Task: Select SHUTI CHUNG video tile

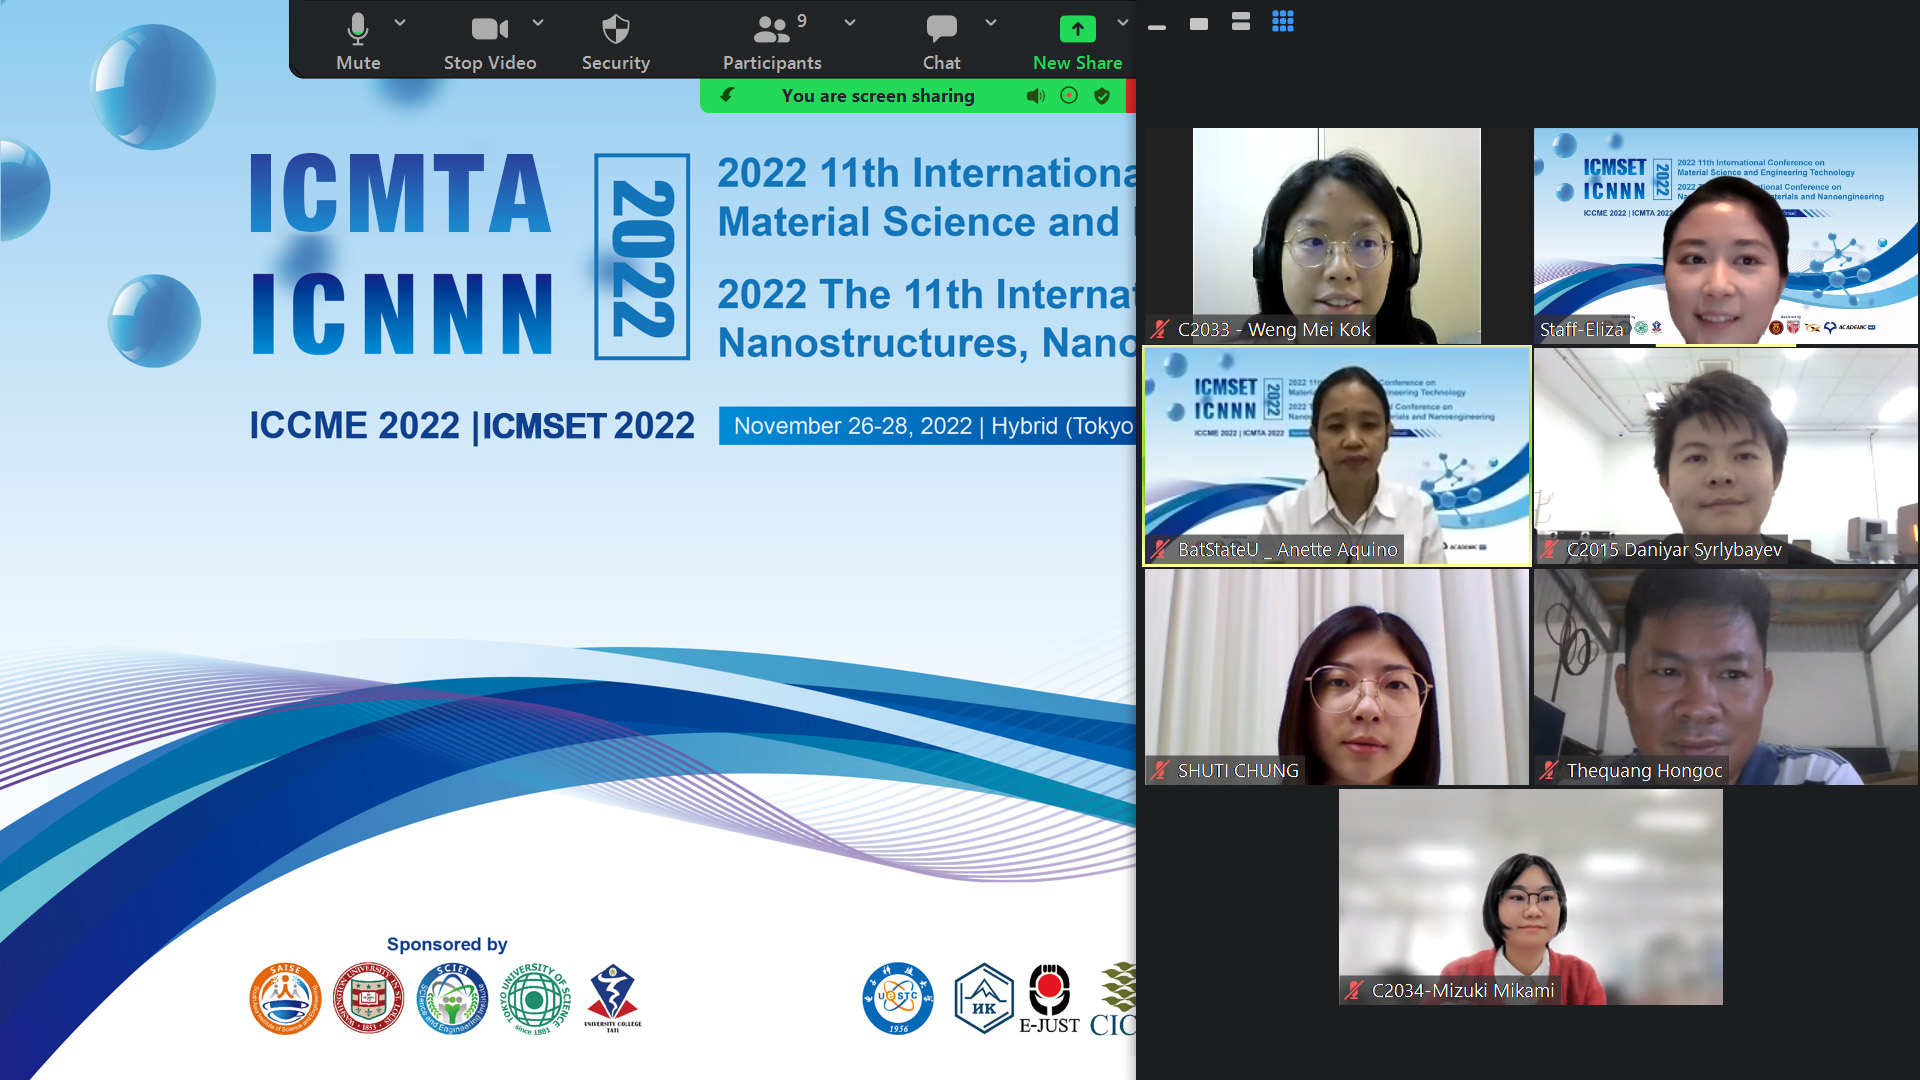Action: (1336, 677)
